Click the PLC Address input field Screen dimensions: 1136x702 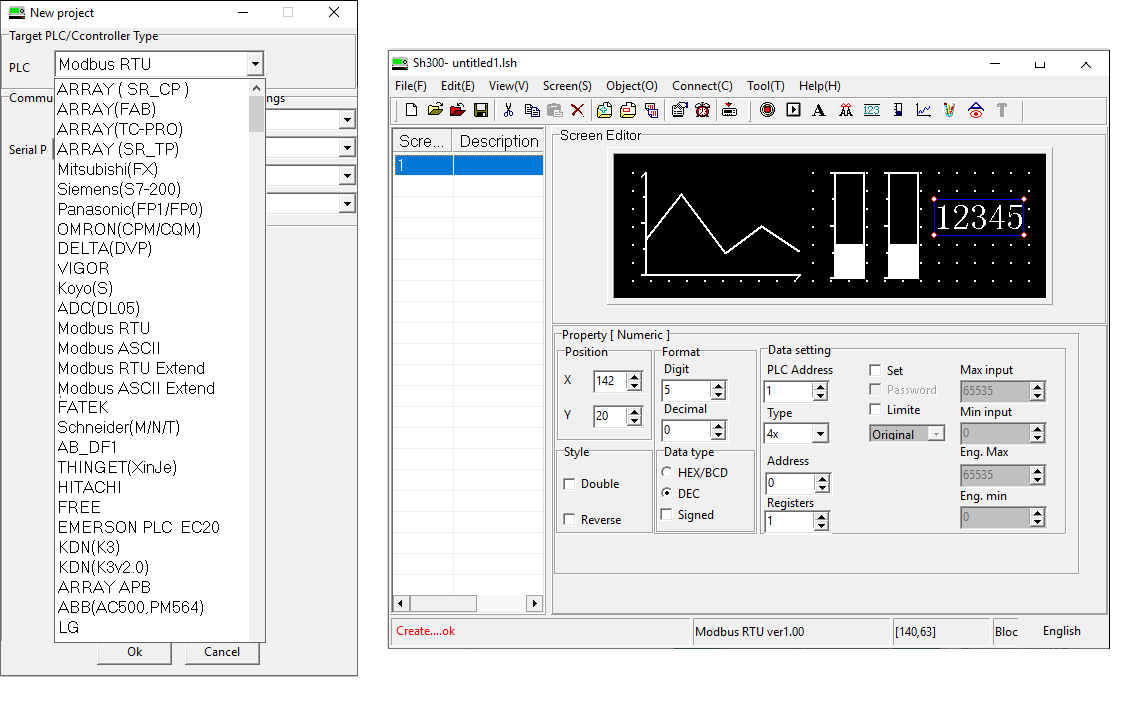click(788, 391)
